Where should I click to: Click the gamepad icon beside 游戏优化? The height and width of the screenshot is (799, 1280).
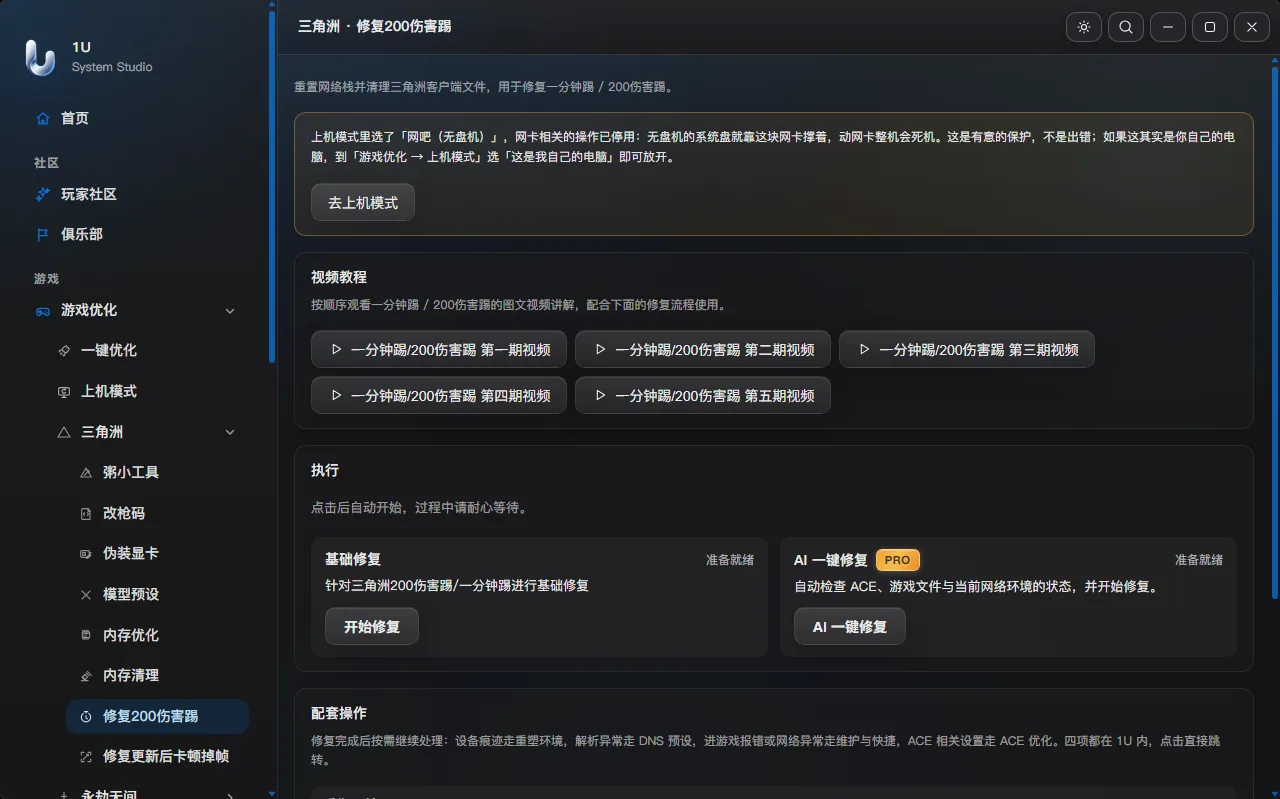pos(43,310)
